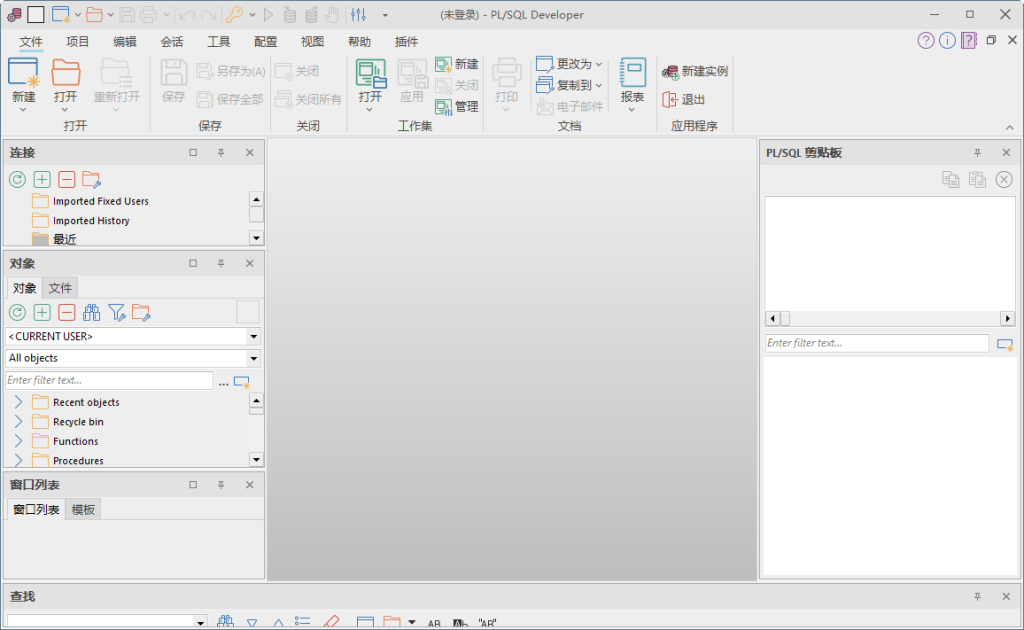Pin the 连接 panel

pos(221,152)
